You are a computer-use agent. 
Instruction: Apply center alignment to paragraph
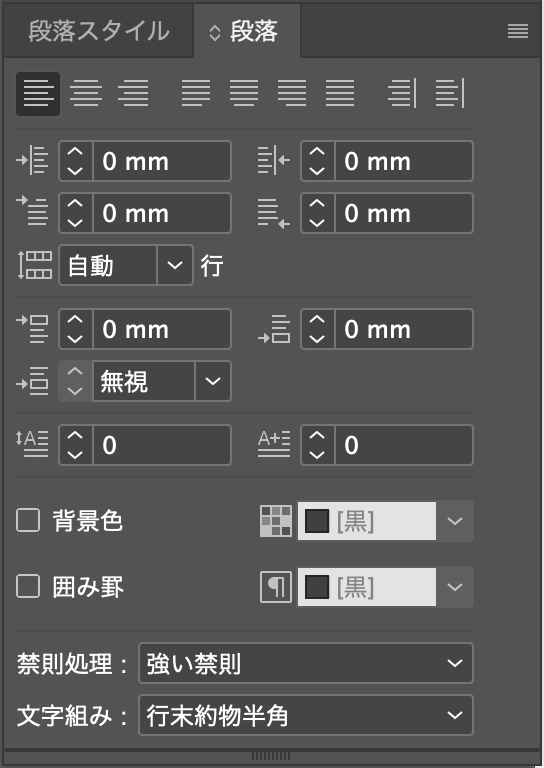click(x=86, y=94)
